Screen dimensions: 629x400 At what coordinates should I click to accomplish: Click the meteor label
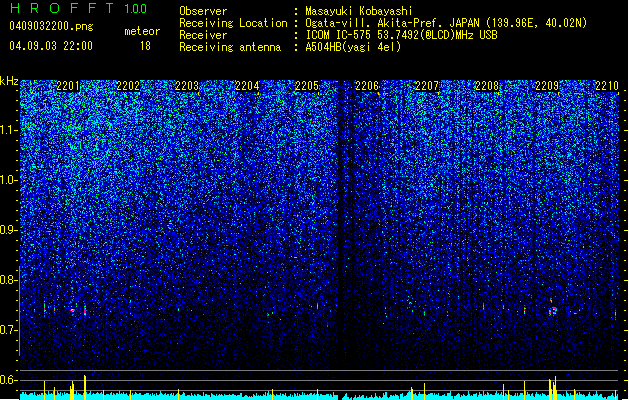142,31
